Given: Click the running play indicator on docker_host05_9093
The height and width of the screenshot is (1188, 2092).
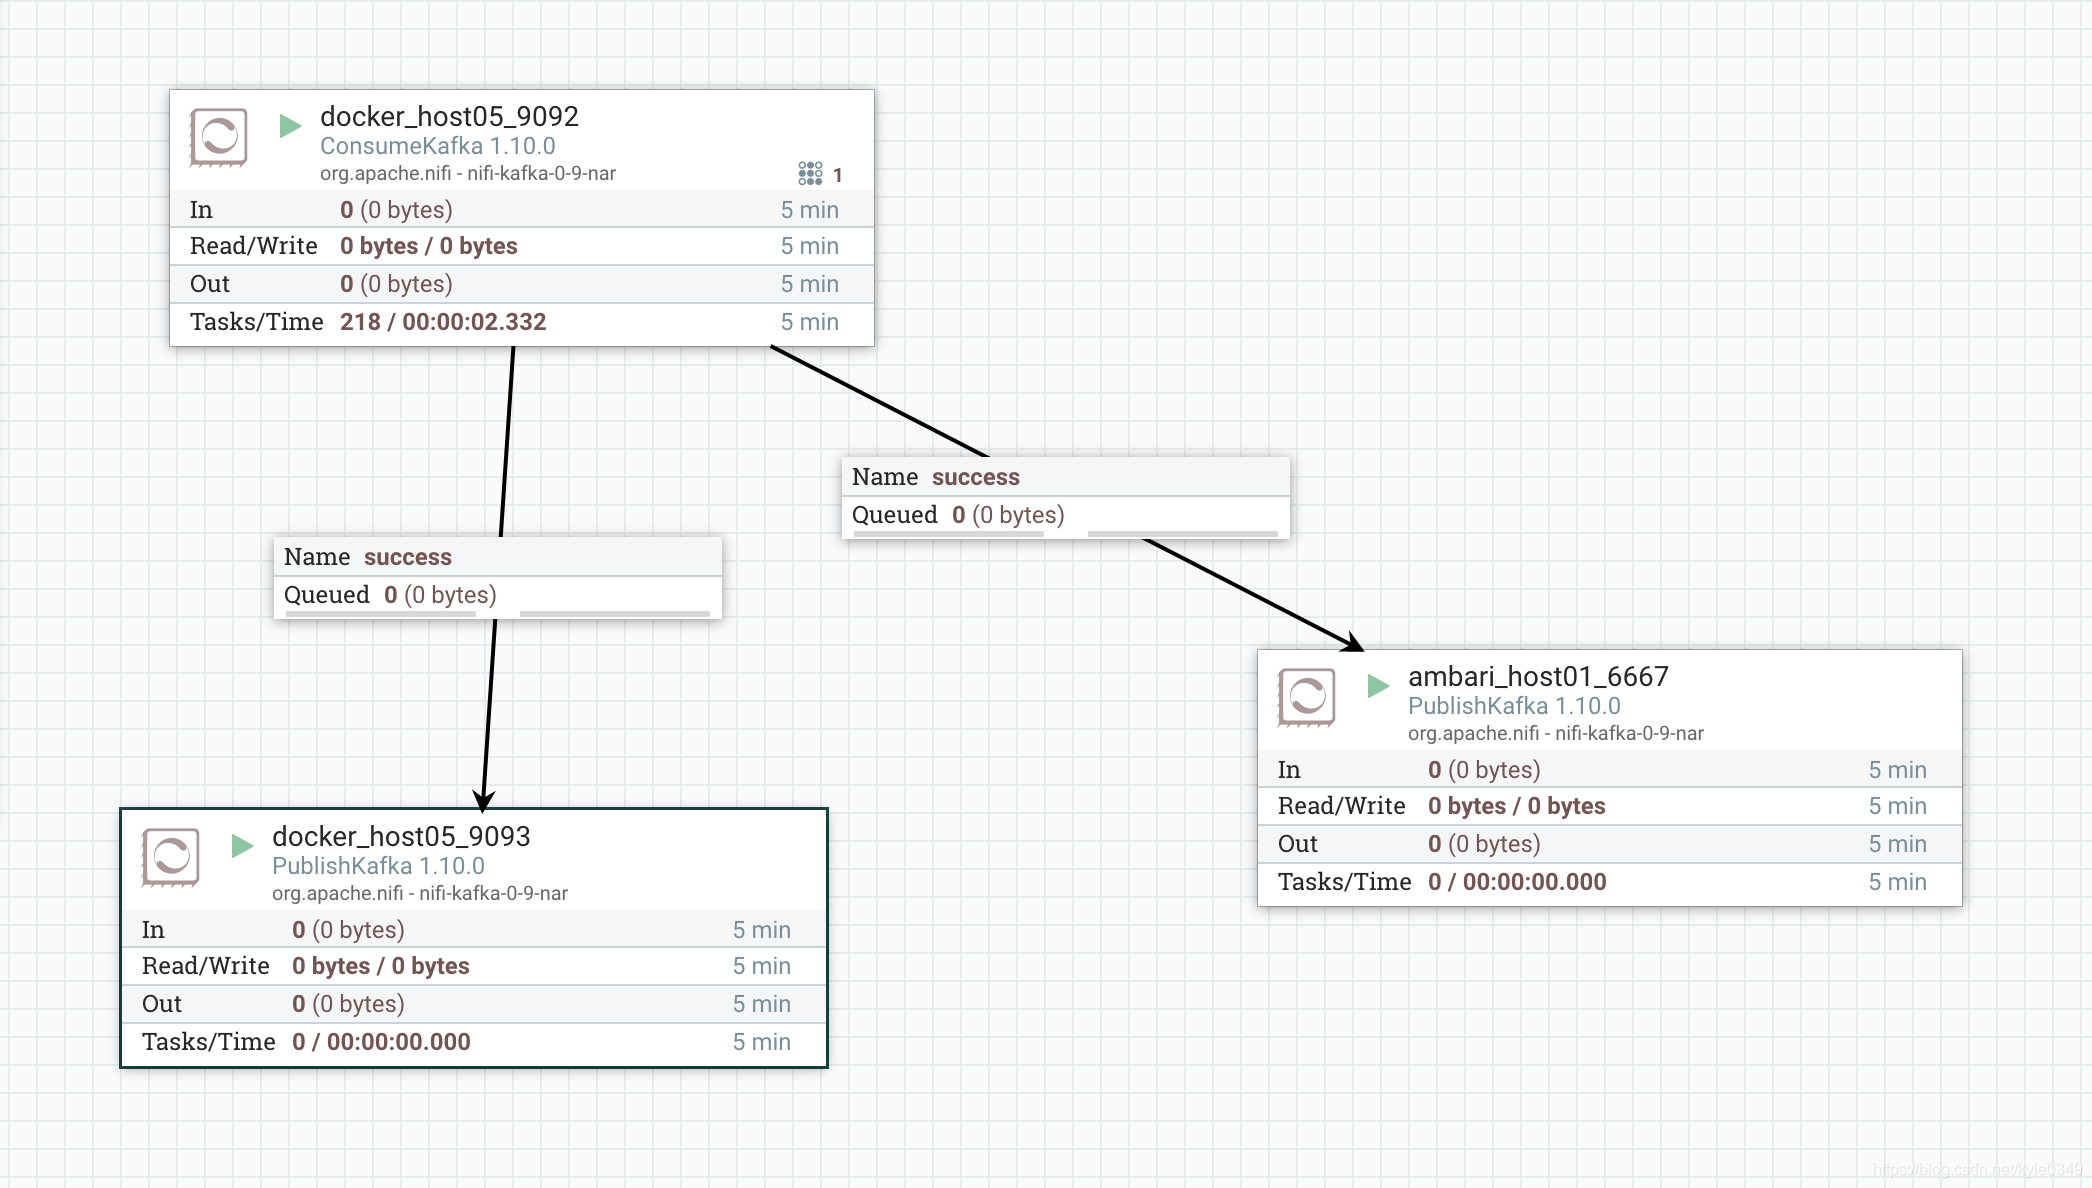Looking at the screenshot, I should [242, 845].
